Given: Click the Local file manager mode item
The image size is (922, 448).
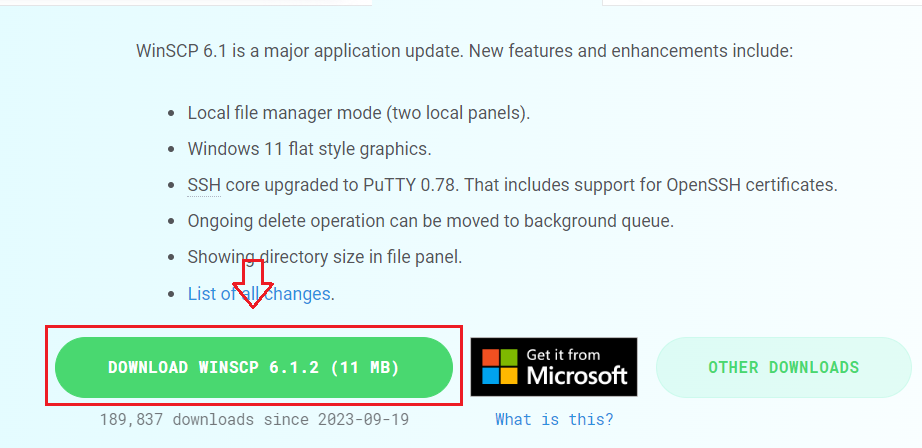Looking at the screenshot, I should tap(359, 113).
